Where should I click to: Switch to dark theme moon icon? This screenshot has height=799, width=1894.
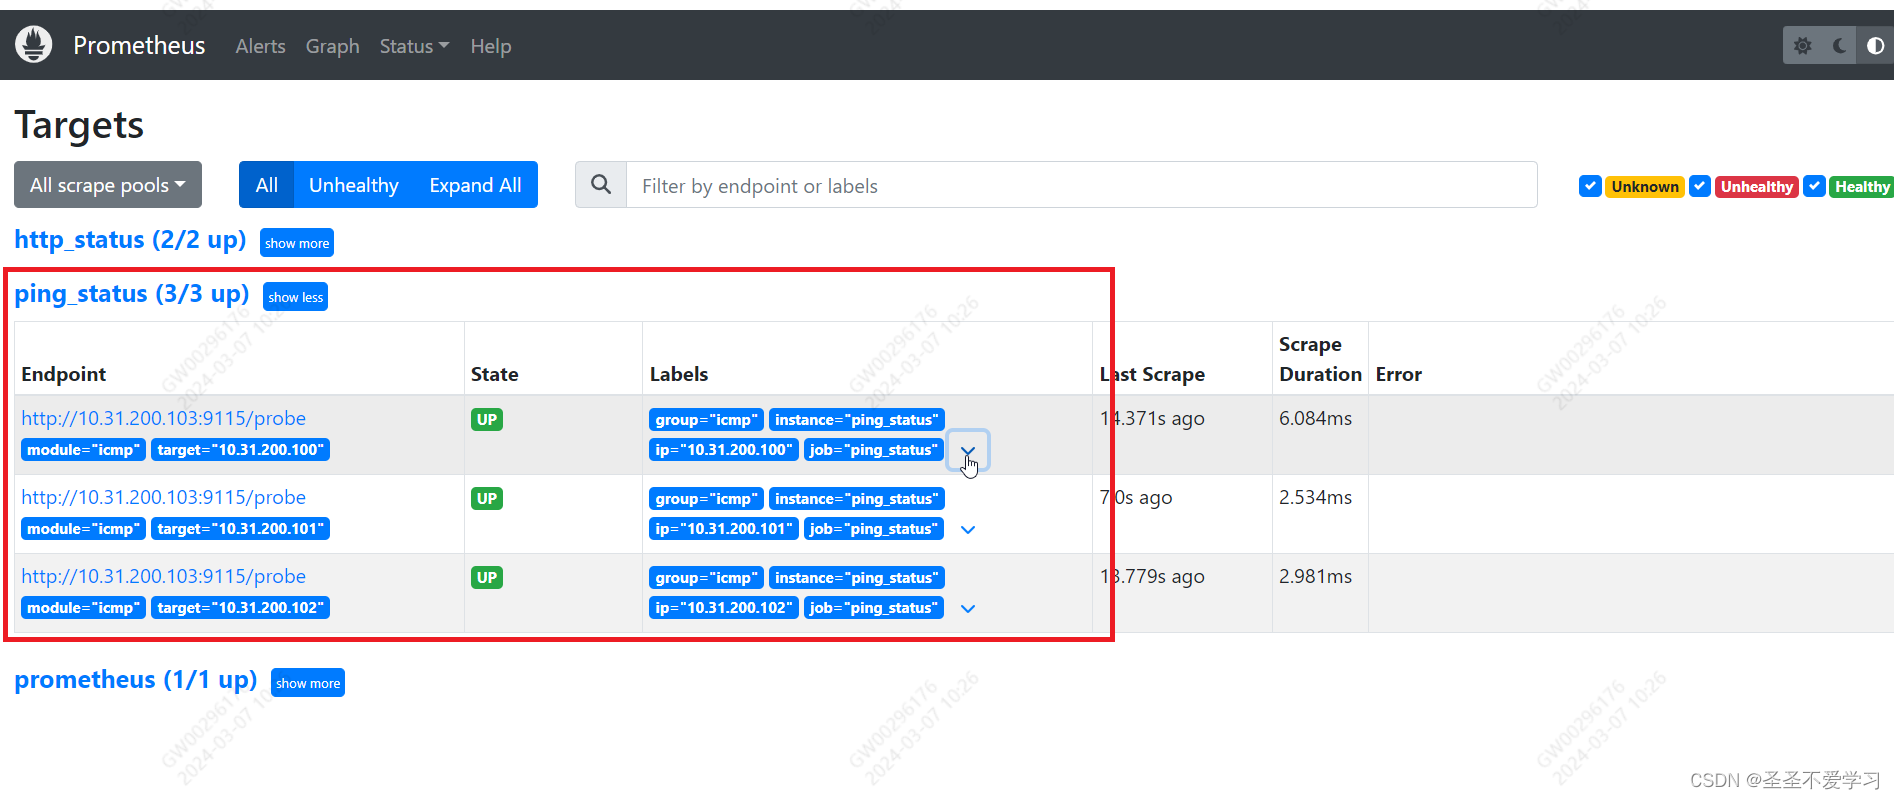click(x=1839, y=46)
